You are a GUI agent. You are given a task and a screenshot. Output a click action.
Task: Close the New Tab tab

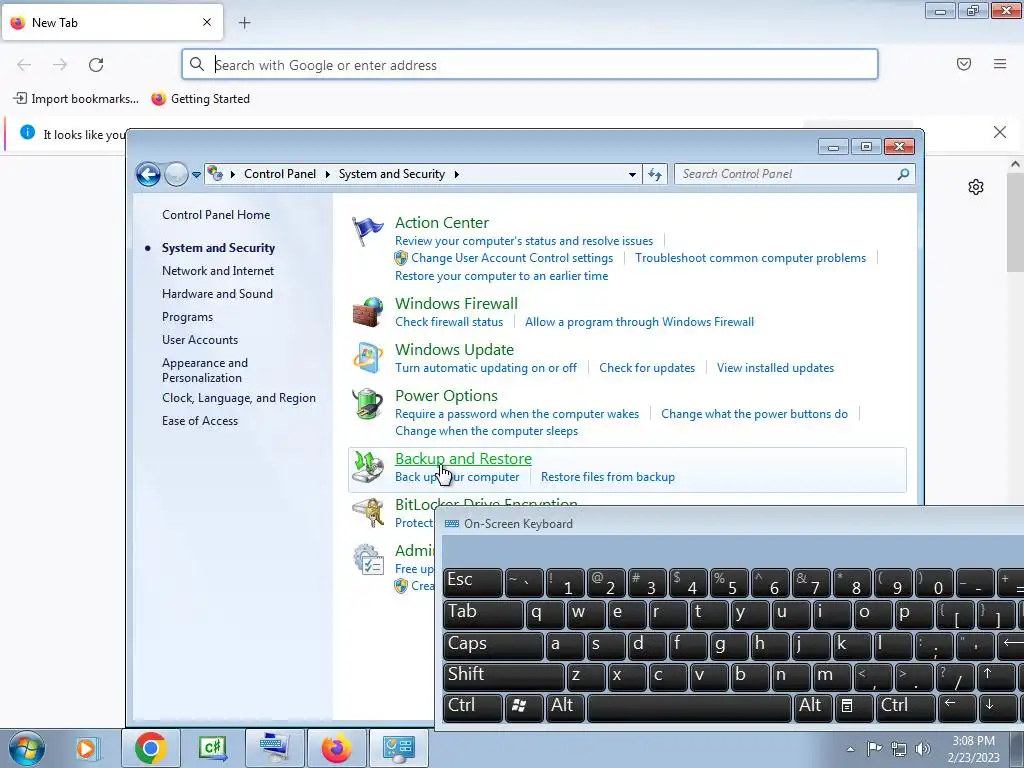tap(207, 22)
